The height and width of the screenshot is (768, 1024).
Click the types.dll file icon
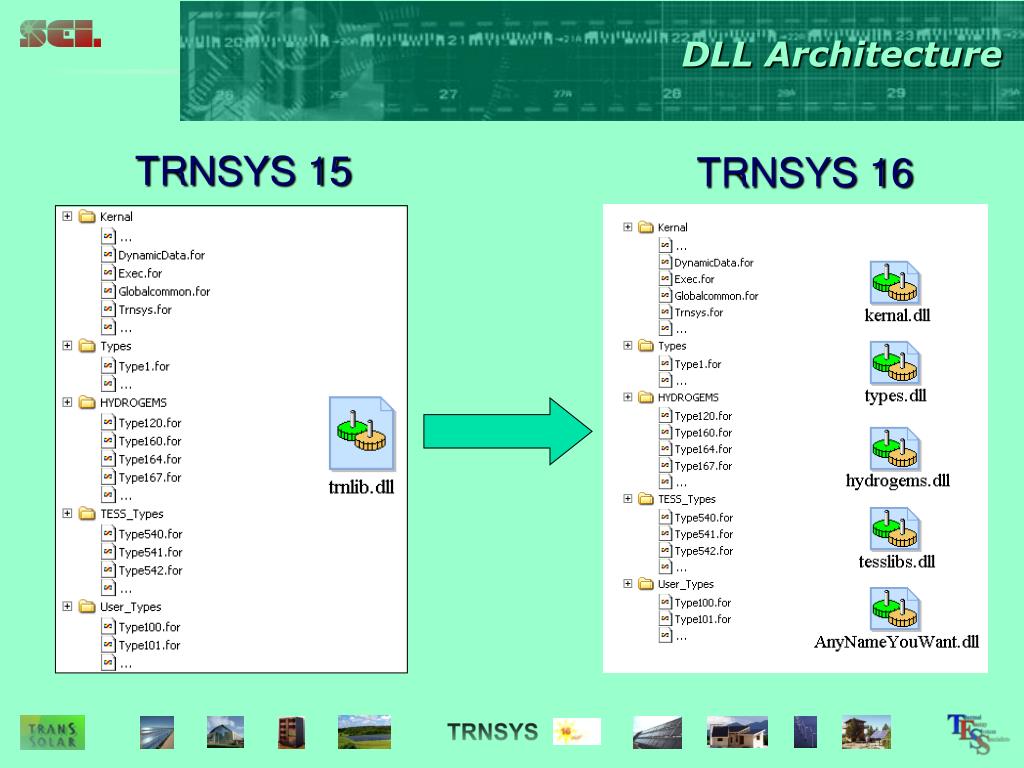[x=895, y=363]
